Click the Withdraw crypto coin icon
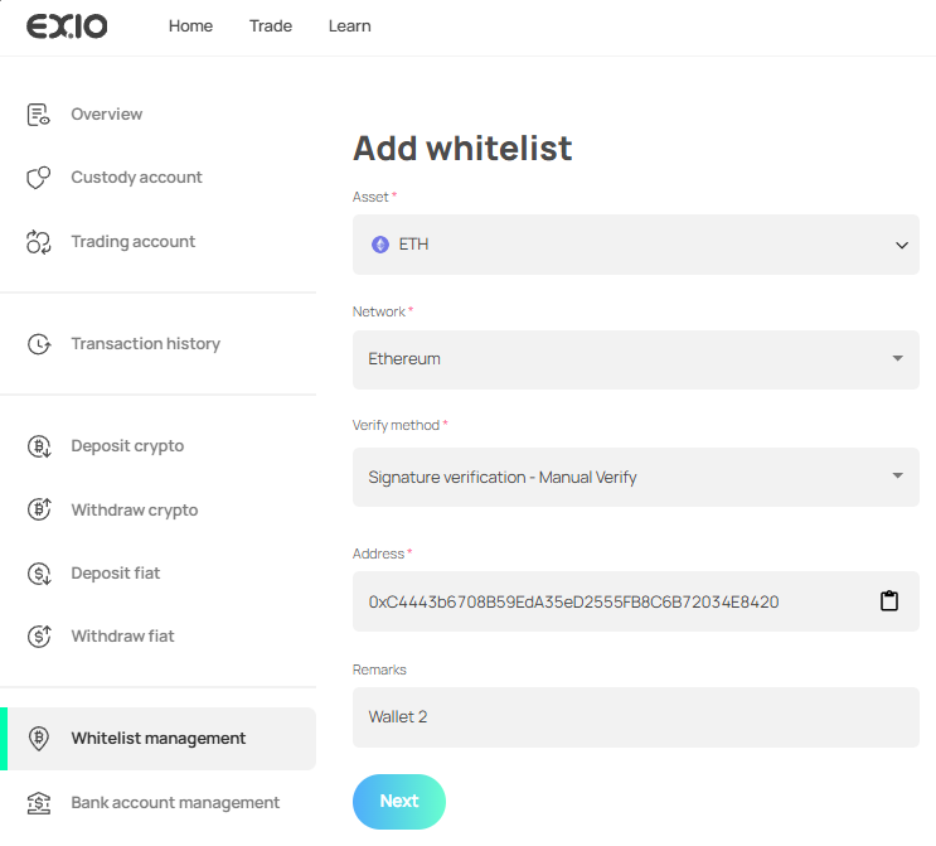The image size is (936, 846). (38, 510)
